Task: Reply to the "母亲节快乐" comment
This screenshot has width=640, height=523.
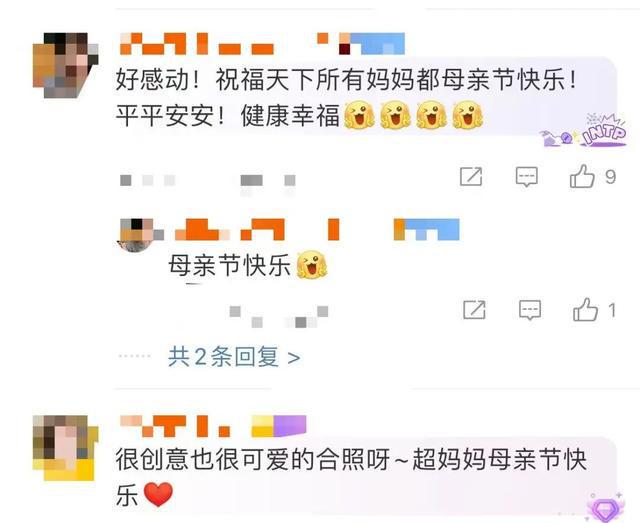Action: coord(530,310)
